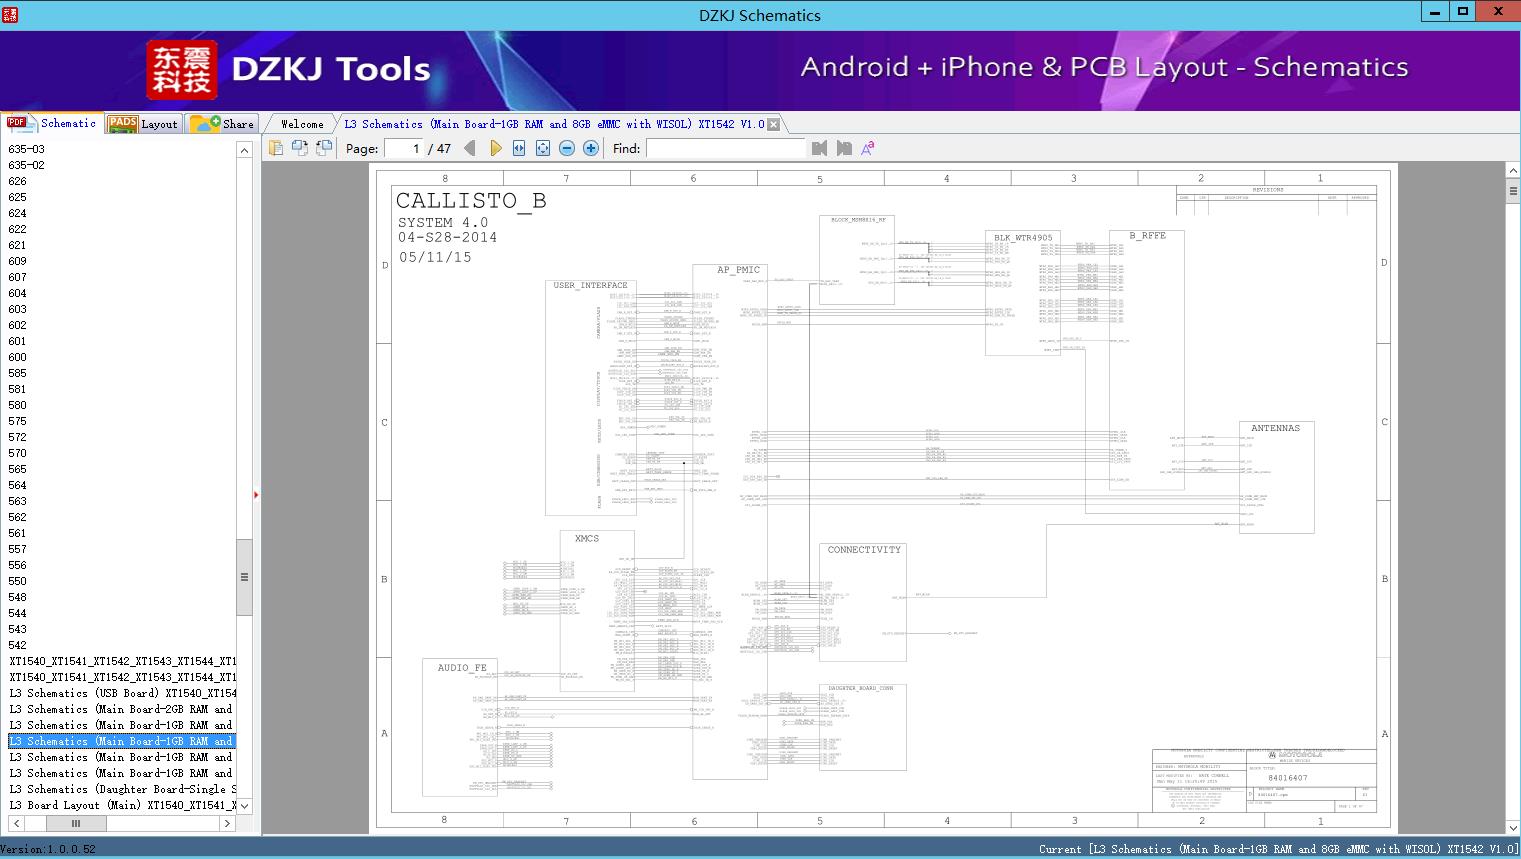Click the horizontal scrollbar below the sidebar list

pyautogui.click(x=76, y=823)
